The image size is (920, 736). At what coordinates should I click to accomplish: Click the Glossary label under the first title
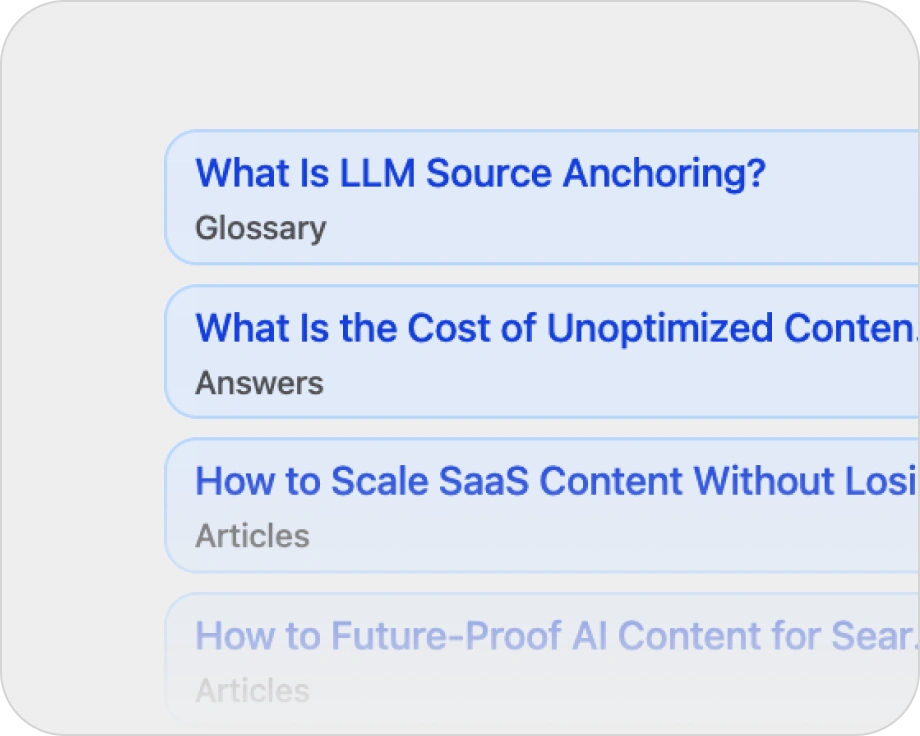pos(260,228)
